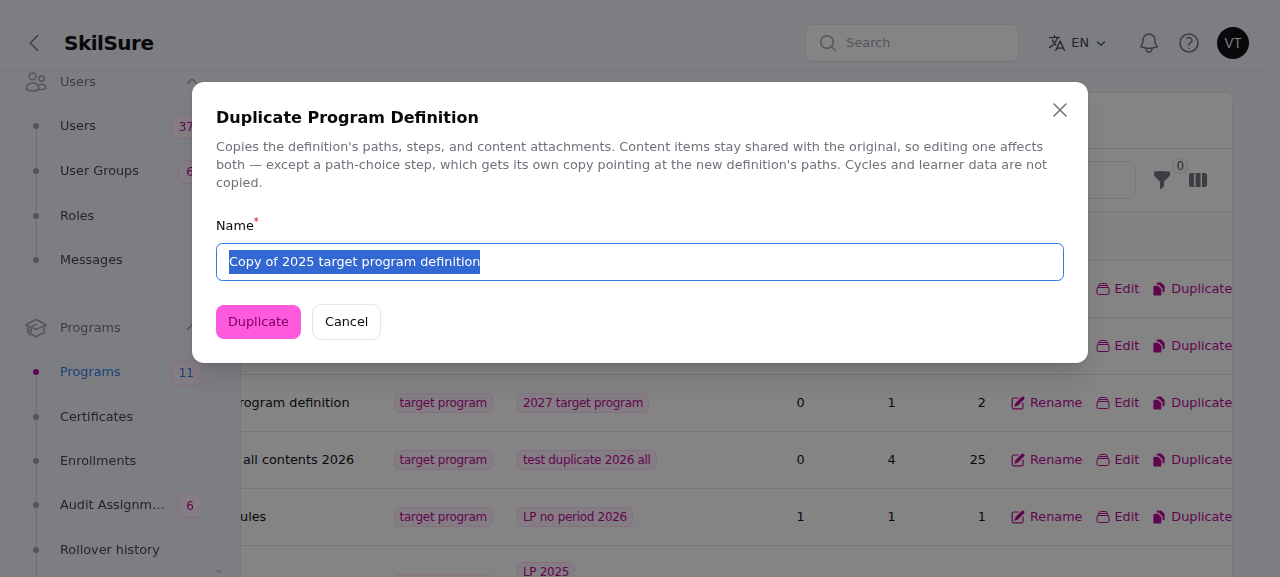Open Roles in sidebar
This screenshot has height=577, width=1280.
tap(77, 216)
